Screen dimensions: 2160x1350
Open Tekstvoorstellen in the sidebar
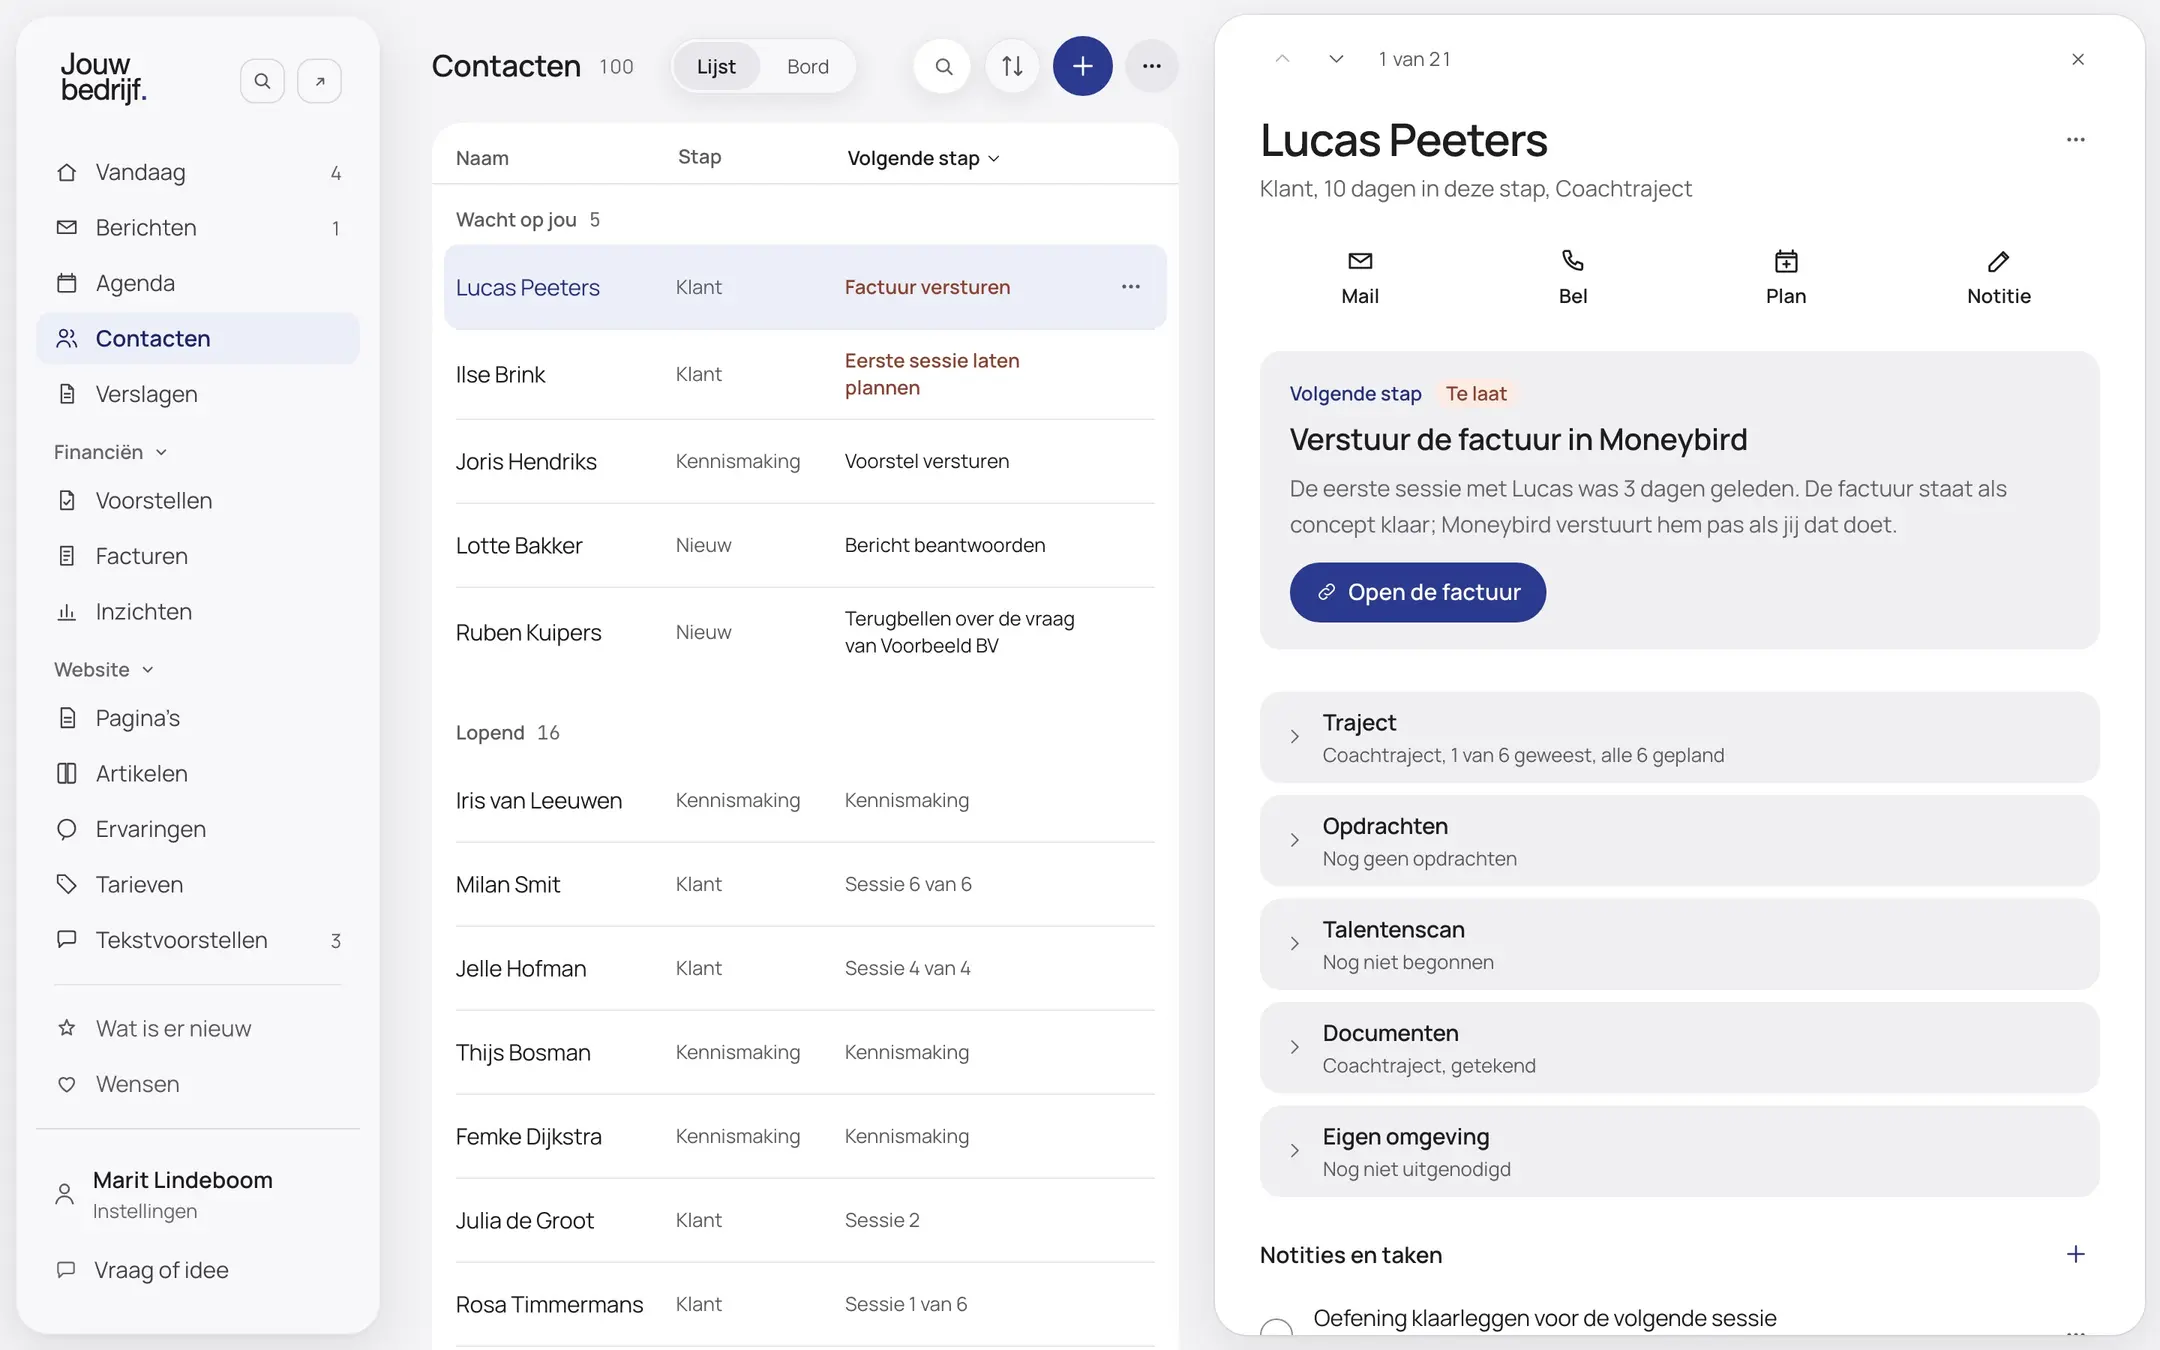tap(198, 940)
